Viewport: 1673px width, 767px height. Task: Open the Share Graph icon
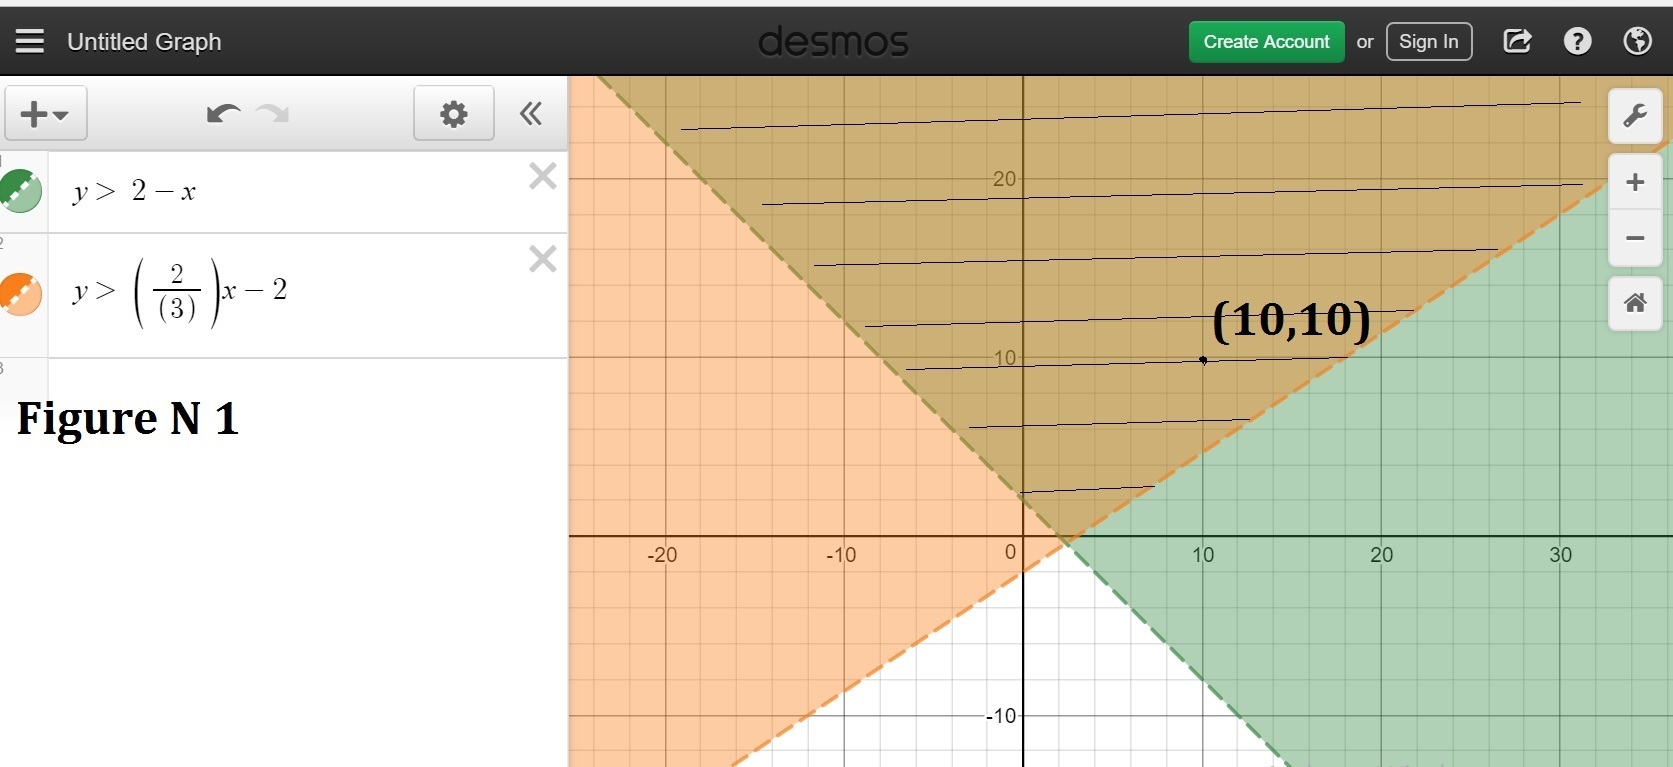[x=1517, y=41]
